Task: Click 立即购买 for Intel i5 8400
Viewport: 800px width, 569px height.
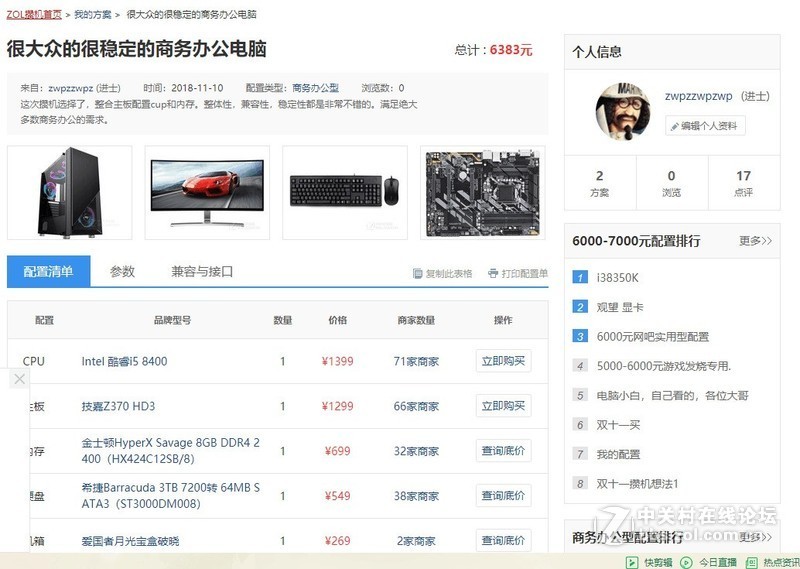Action: [x=504, y=361]
